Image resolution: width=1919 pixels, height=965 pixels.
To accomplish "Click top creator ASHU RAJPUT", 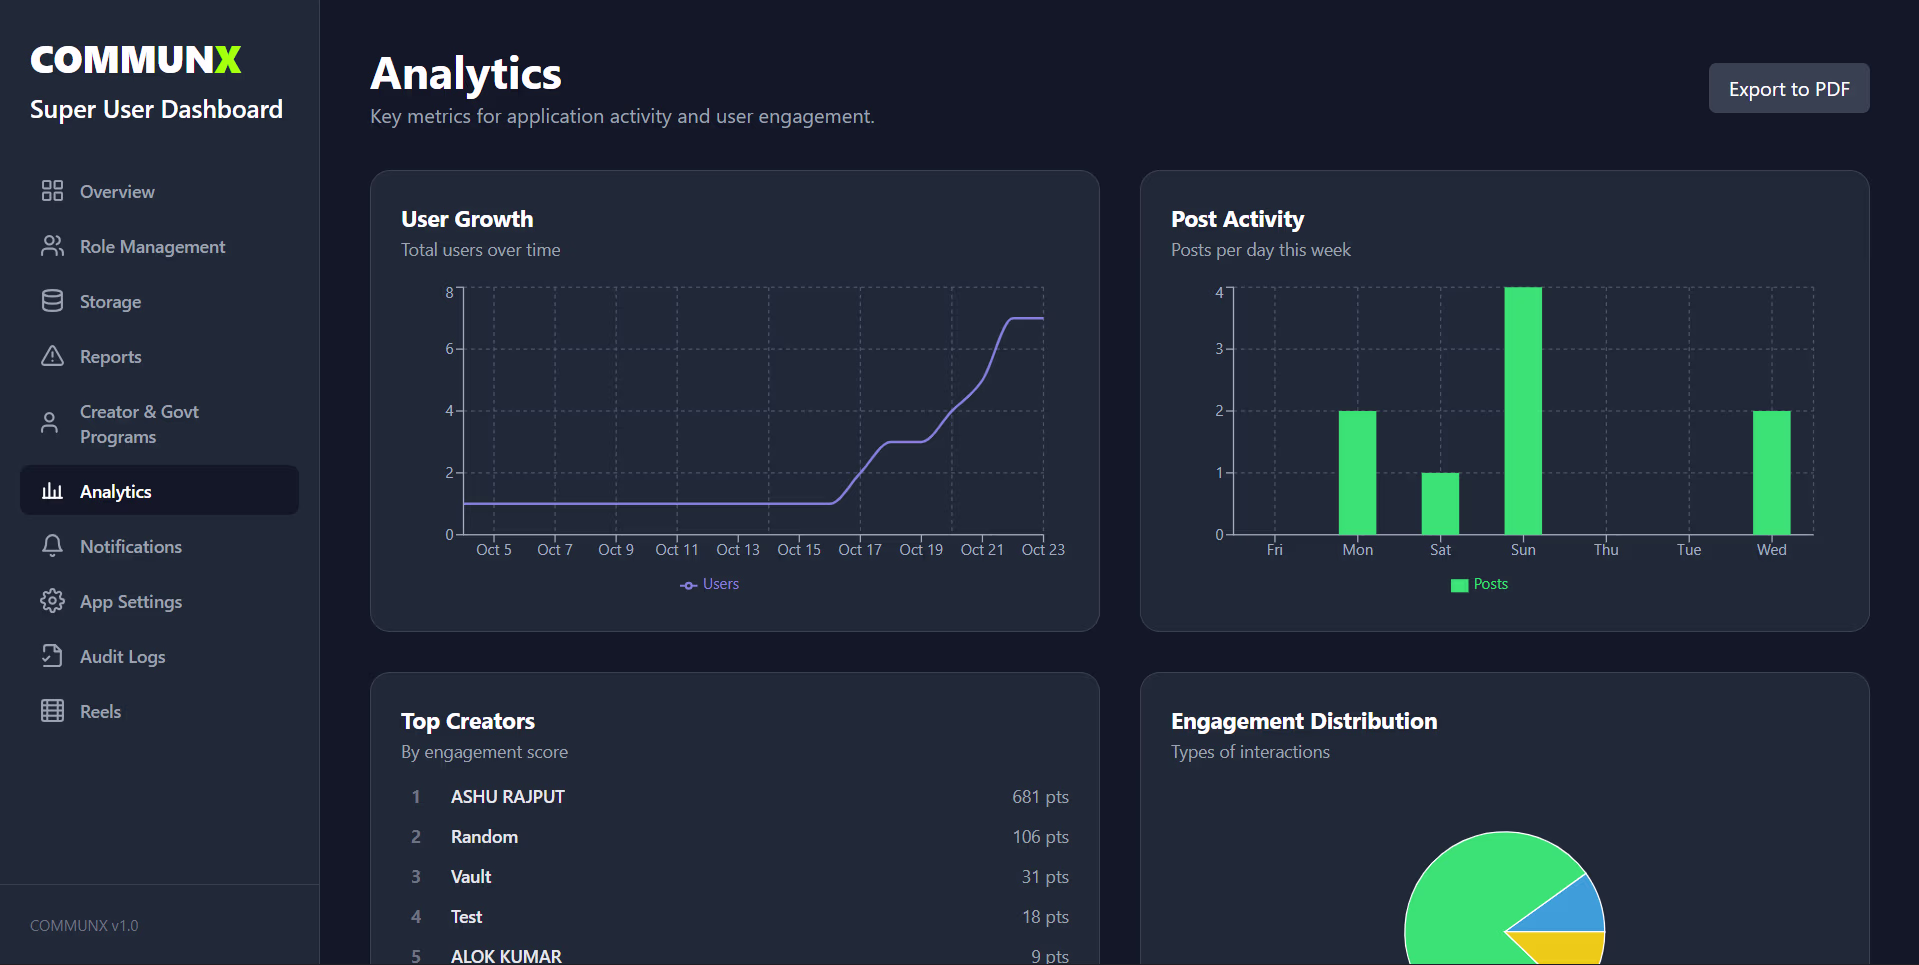I will tap(507, 796).
